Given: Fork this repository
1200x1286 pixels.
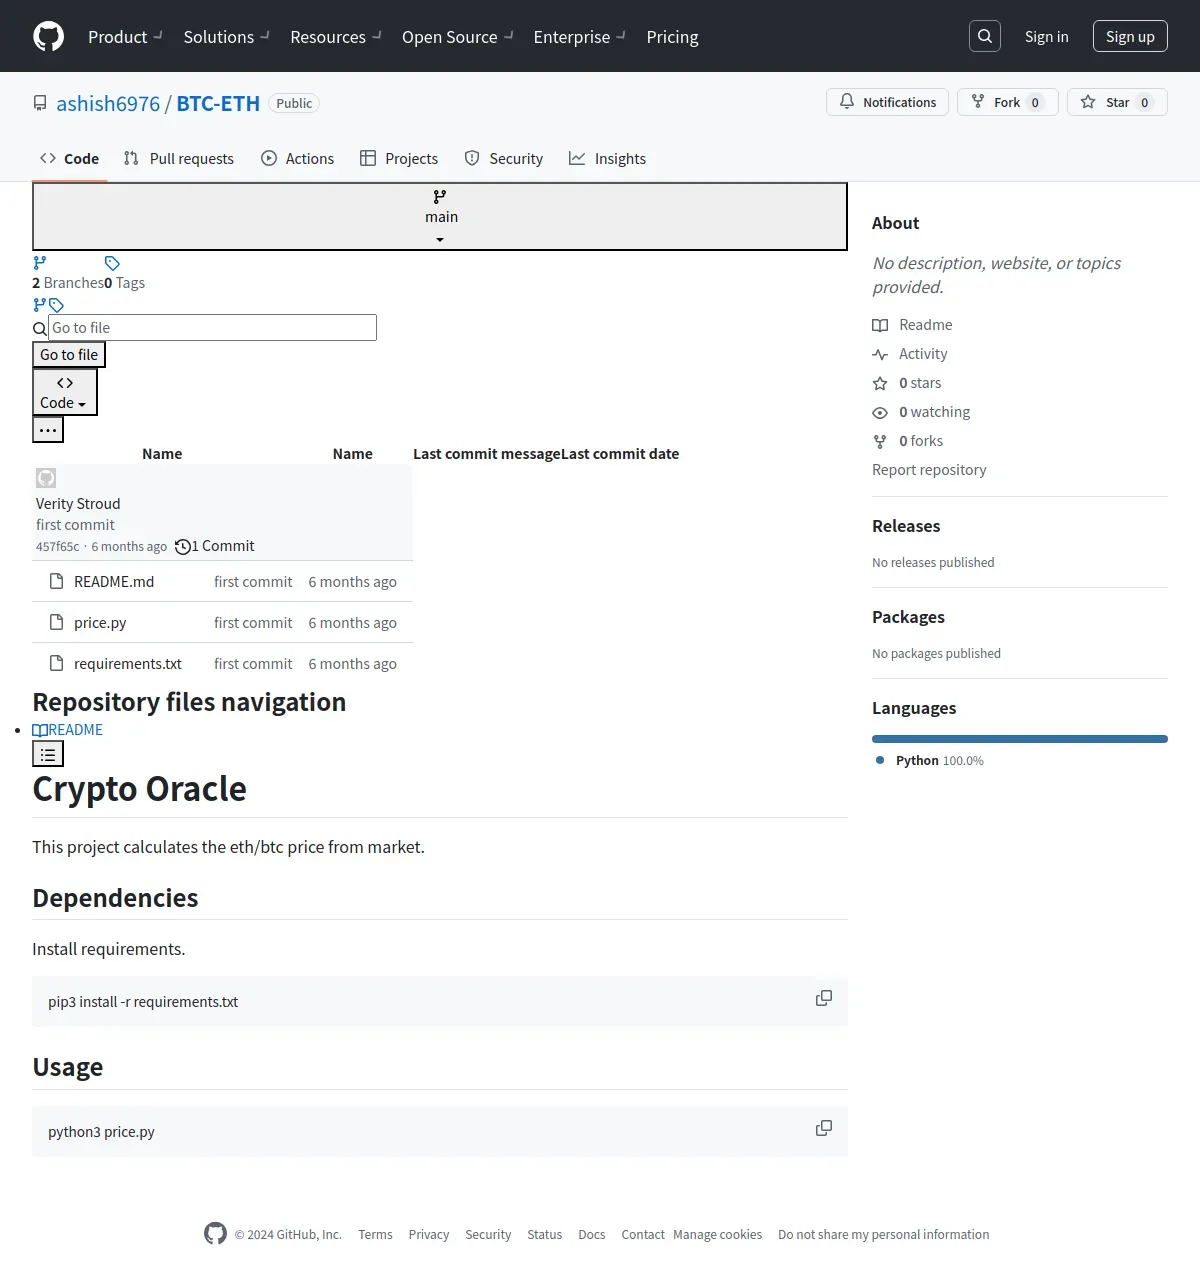Looking at the screenshot, I should click(x=1008, y=102).
